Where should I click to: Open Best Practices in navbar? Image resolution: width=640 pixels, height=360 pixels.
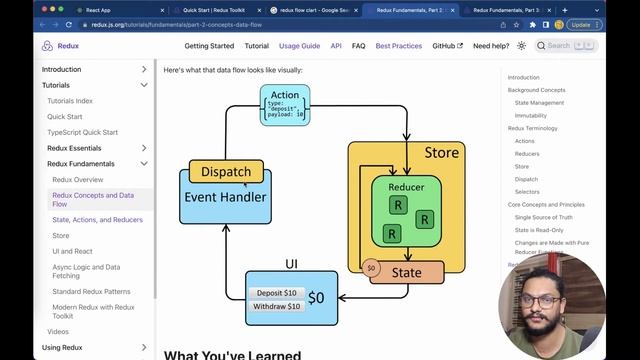(399, 46)
